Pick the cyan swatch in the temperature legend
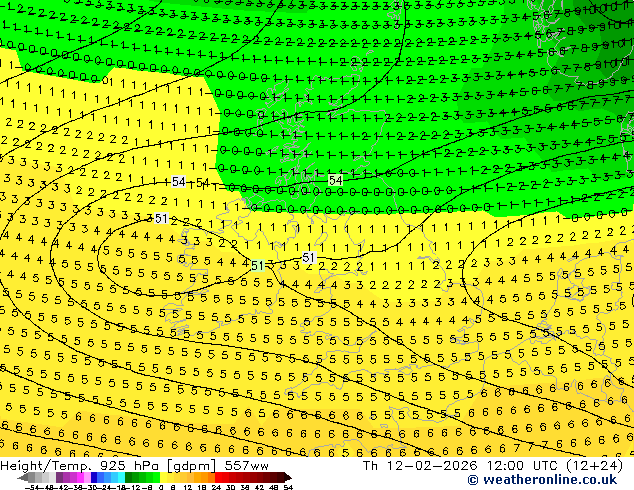Screen dimensions: 634x490 point(121,478)
